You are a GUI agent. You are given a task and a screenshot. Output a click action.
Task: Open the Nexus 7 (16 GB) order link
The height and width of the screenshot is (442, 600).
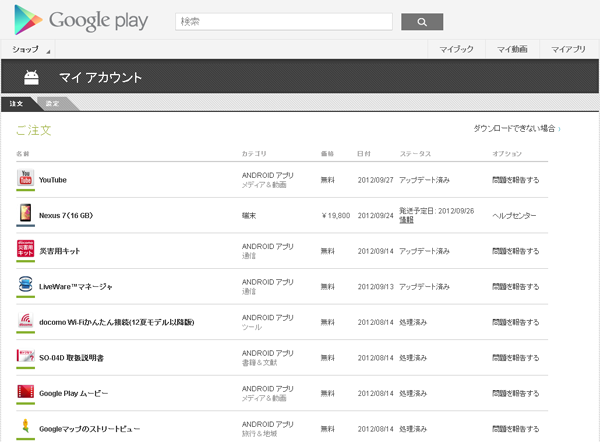click(66, 215)
